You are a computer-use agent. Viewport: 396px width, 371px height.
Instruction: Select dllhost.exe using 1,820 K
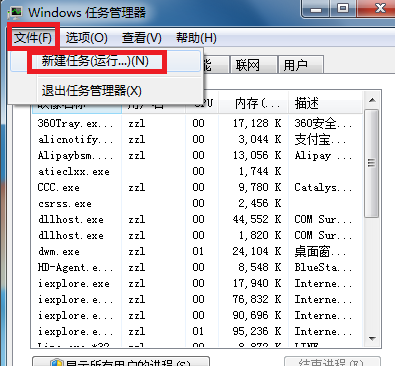click(197, 235)
